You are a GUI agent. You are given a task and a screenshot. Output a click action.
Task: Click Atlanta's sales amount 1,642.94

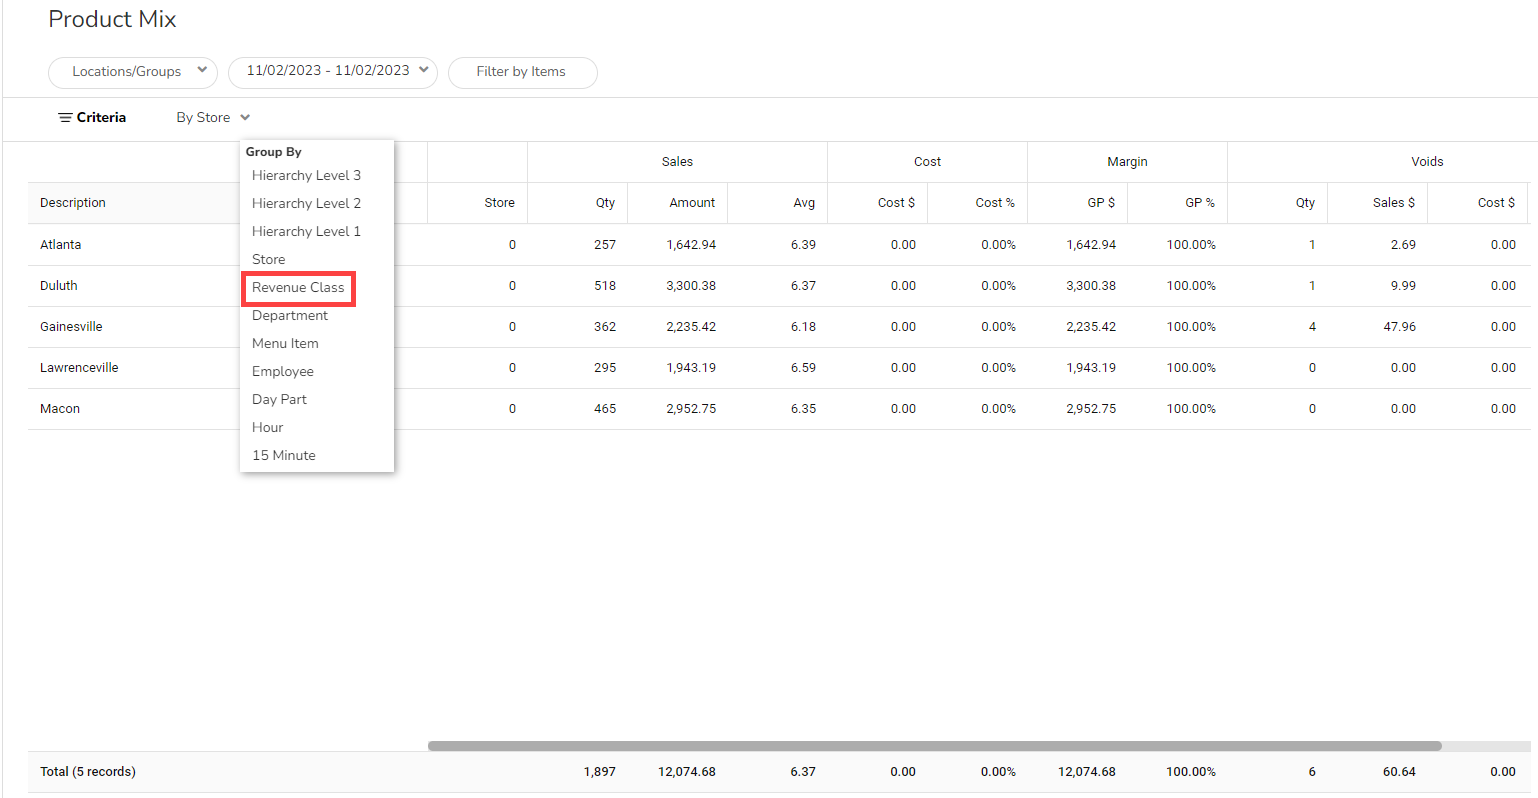[691, 245]
